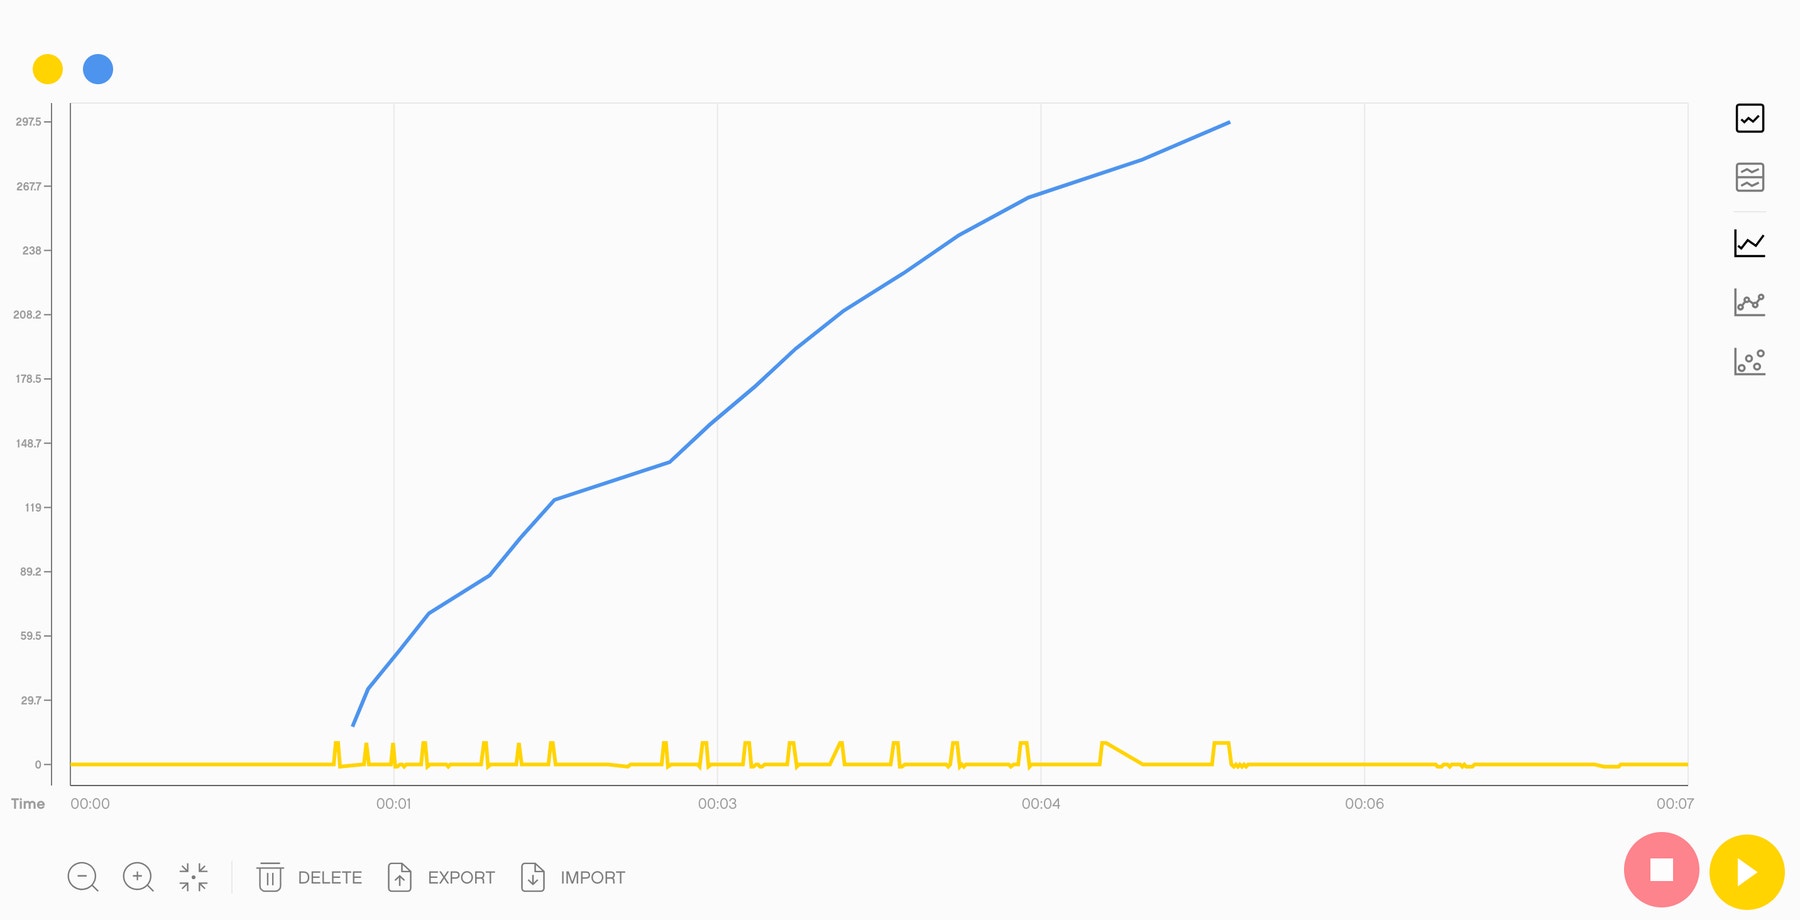
Task: Zoom in using the magnifier plus icon
Action: (138, 877)
